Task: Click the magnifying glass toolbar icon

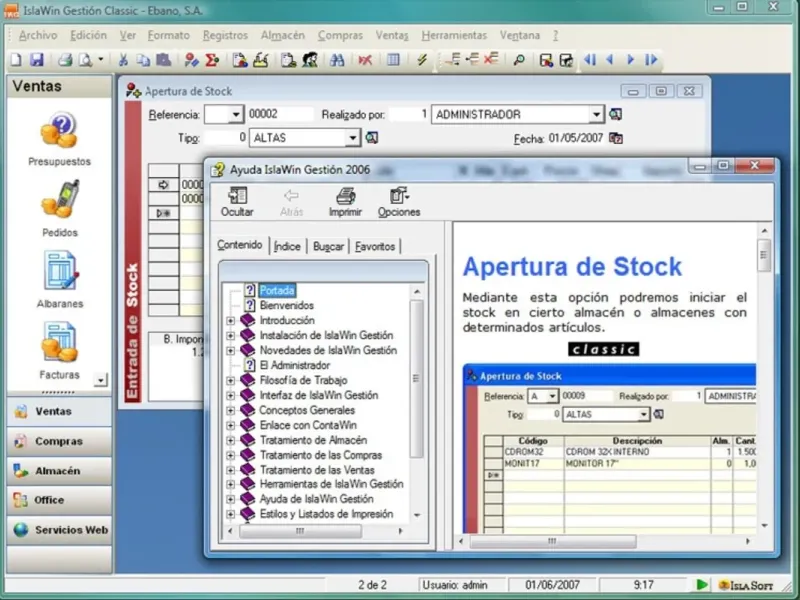Action: point(519,60)
